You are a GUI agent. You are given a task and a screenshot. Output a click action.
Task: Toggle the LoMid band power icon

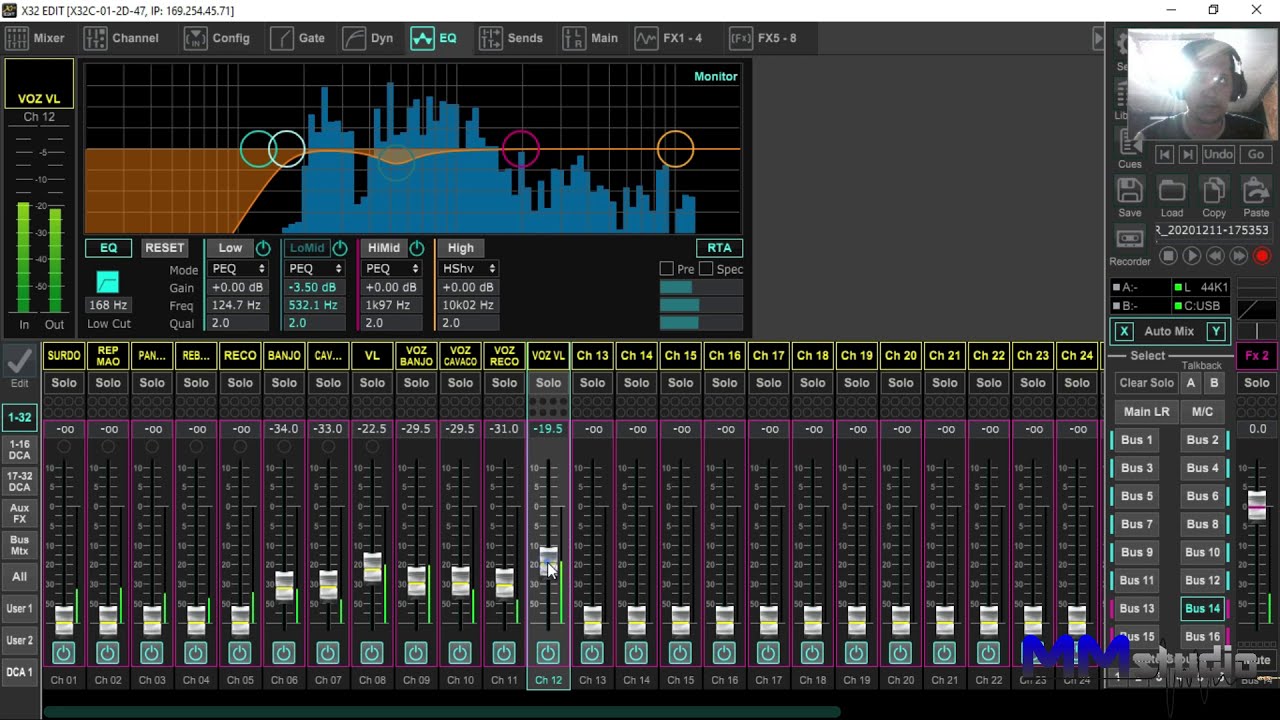pyautogui.click(x=340, y=248)
